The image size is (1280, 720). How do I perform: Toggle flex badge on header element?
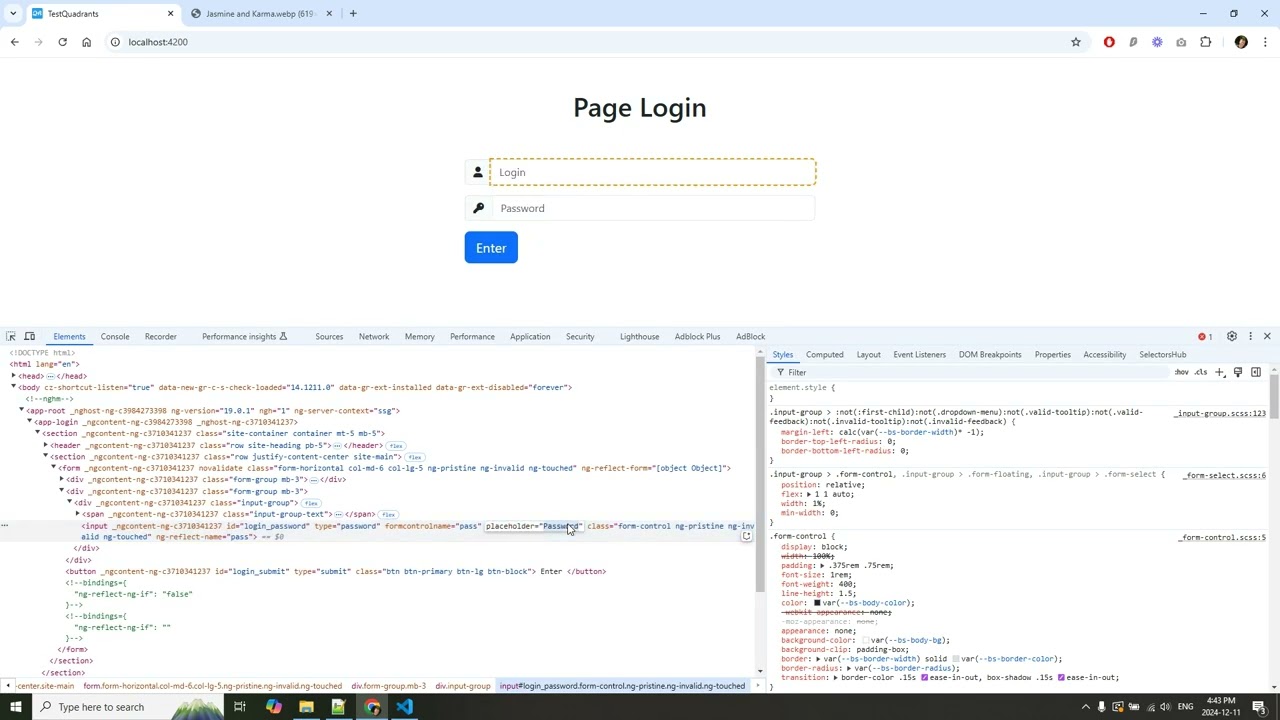click(x=396, y=446)
